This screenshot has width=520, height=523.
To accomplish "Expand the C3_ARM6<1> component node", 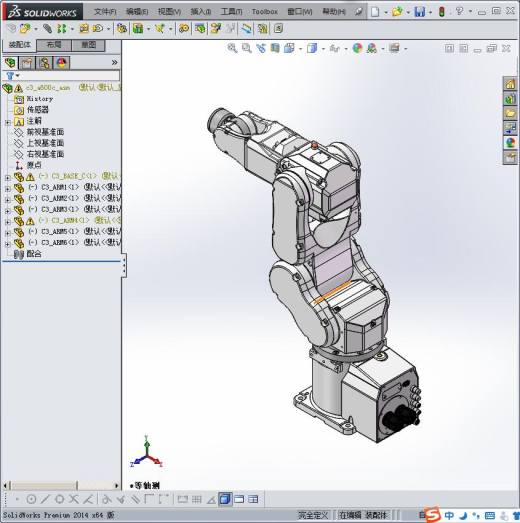I will [x=8, y=244].
